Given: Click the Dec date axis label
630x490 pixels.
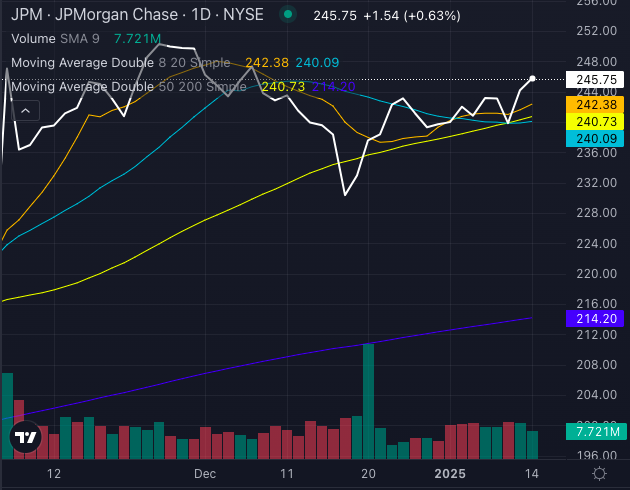Looking at the screenshot, I should [205, 474].
